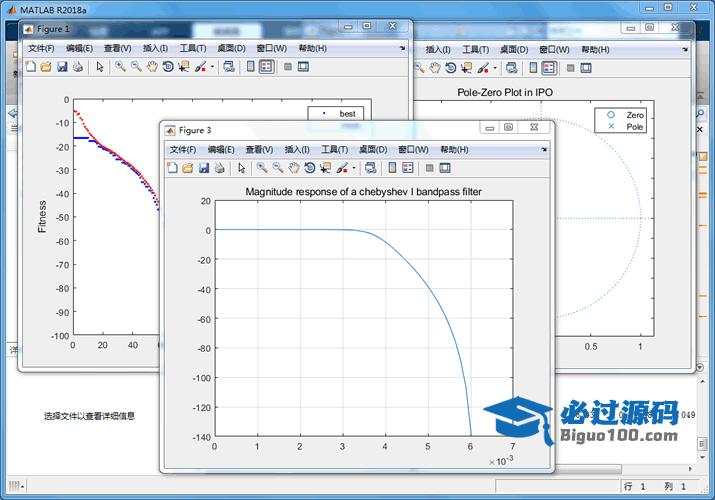Activate Zoom In tool in Figure 3
The width and height of the screenshot is (715, 500).
tap(262, 168)
